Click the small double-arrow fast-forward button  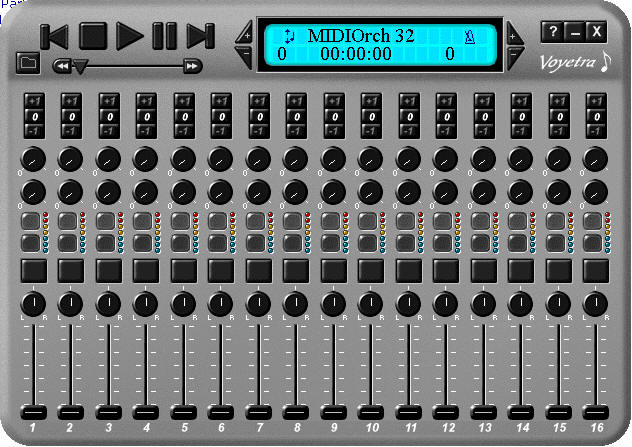click(192, 66)
